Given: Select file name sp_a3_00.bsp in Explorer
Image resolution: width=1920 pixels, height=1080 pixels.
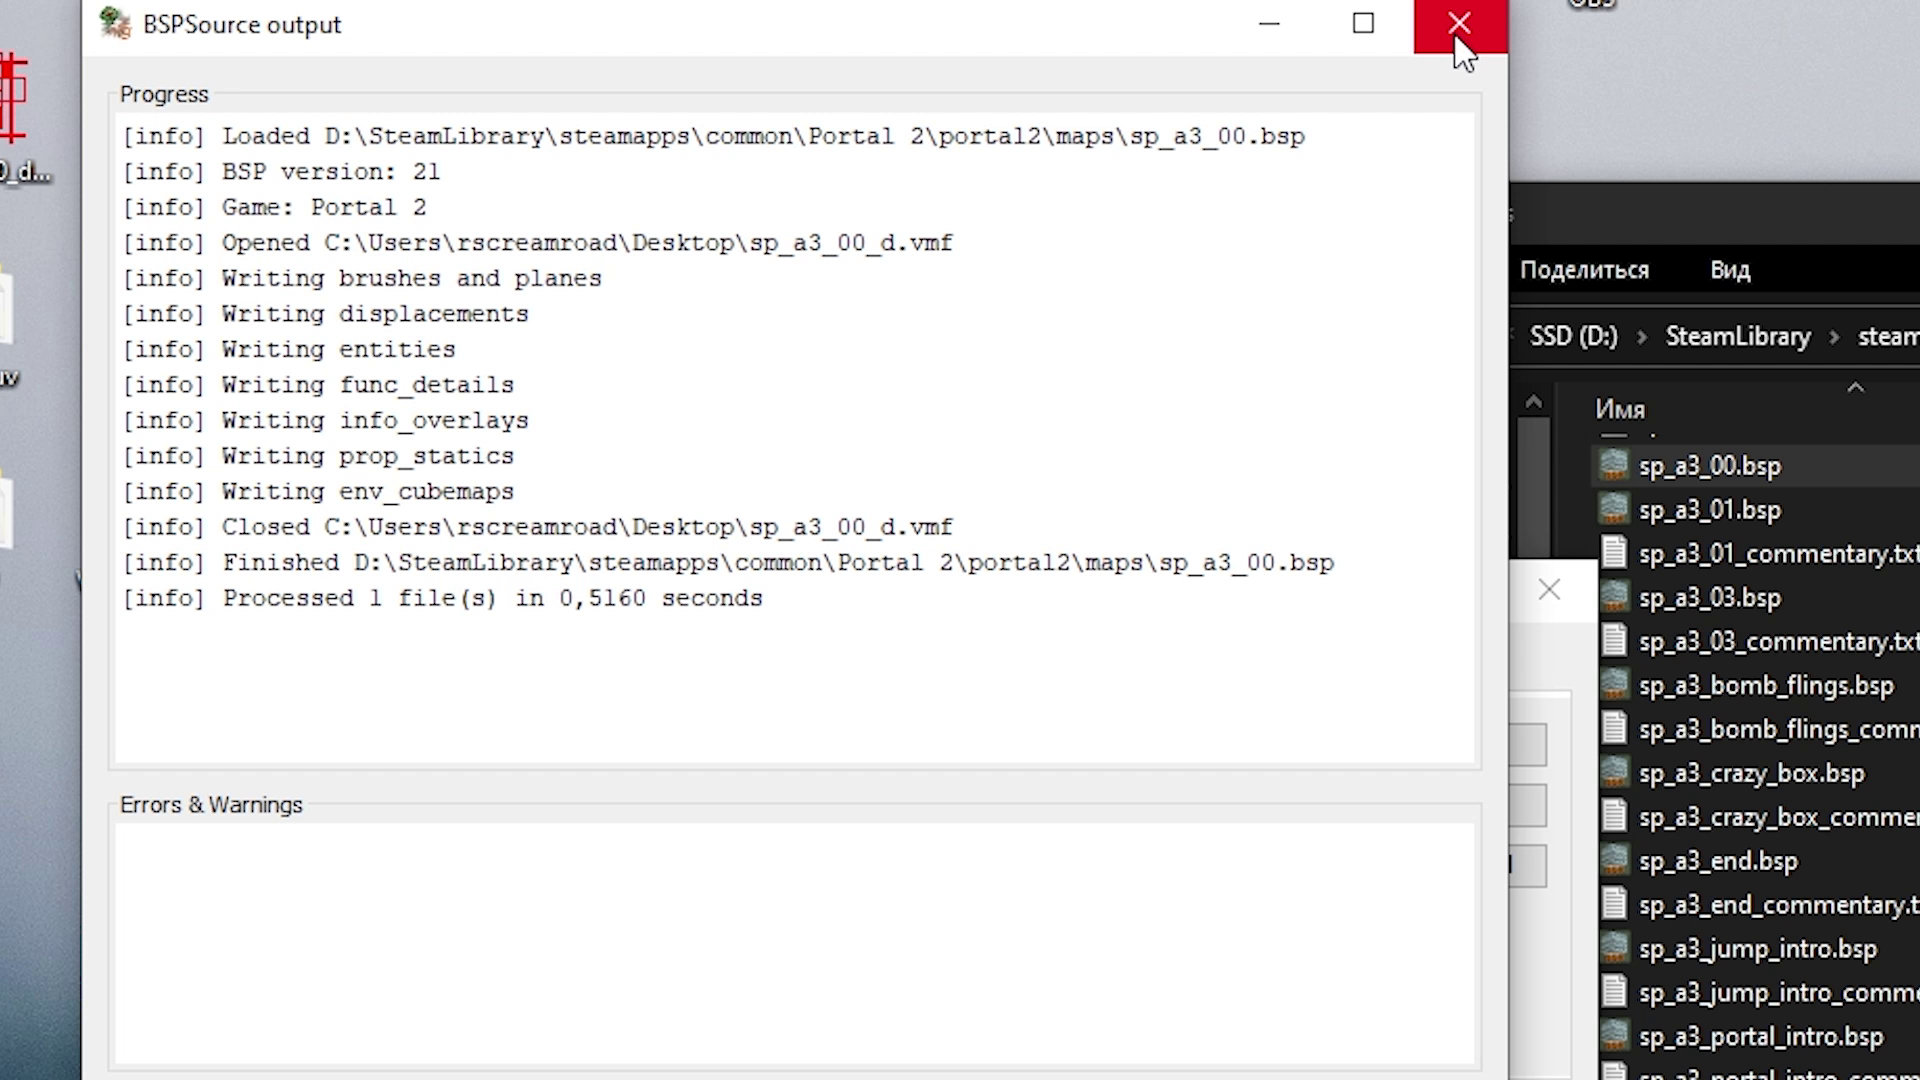Looking at the screenshot, I should (x=1710, y=466).
